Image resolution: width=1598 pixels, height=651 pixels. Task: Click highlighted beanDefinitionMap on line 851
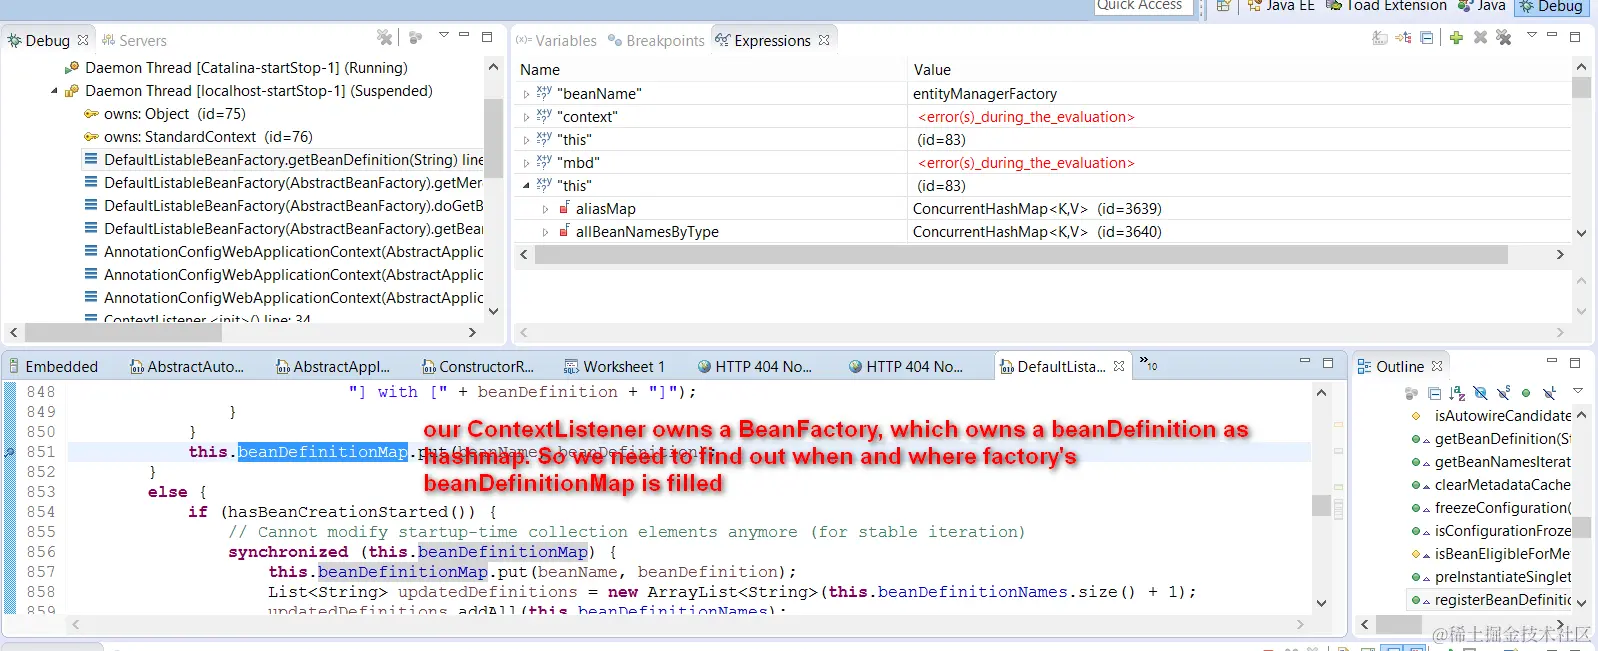tap(322, 452)
